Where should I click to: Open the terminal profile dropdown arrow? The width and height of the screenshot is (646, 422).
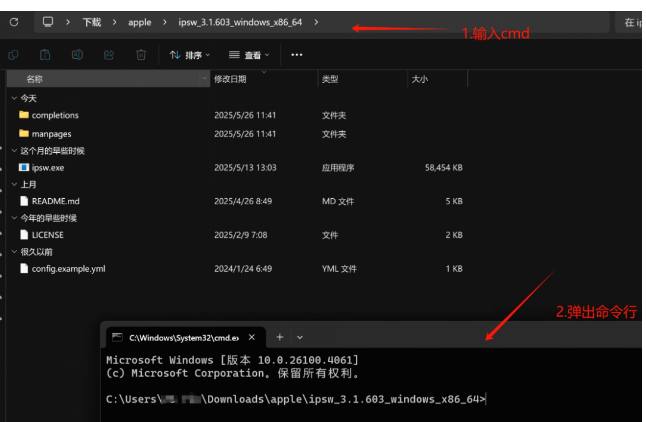(x=300, y=338)
